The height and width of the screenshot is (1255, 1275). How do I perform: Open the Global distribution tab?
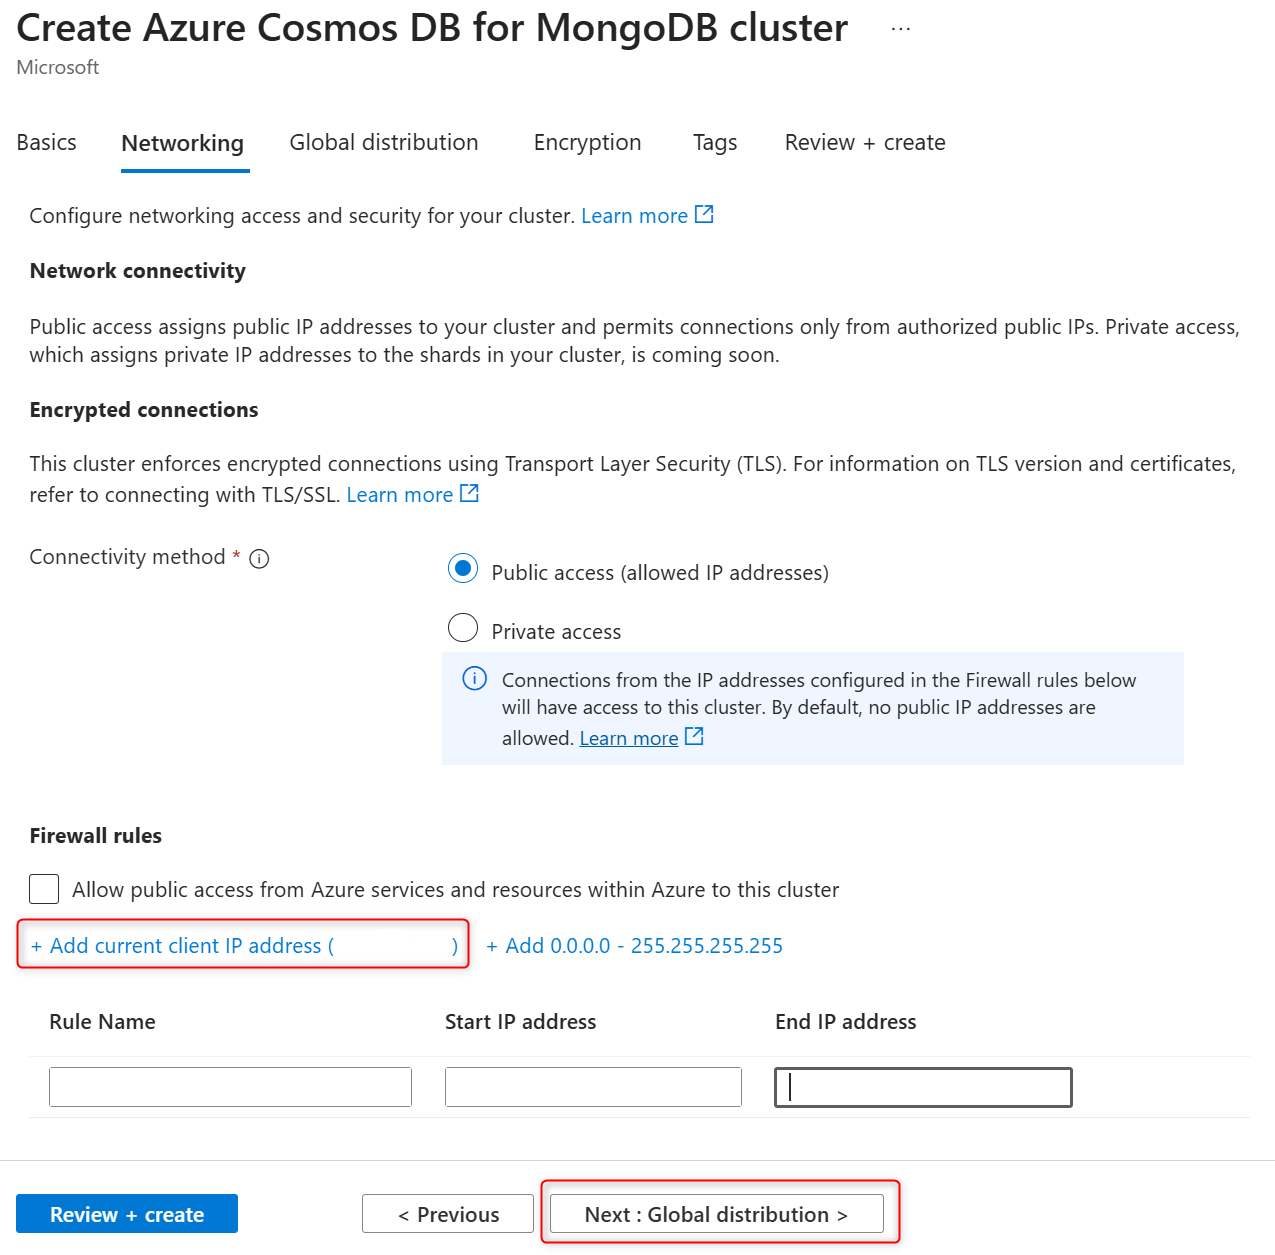point(384,143)
